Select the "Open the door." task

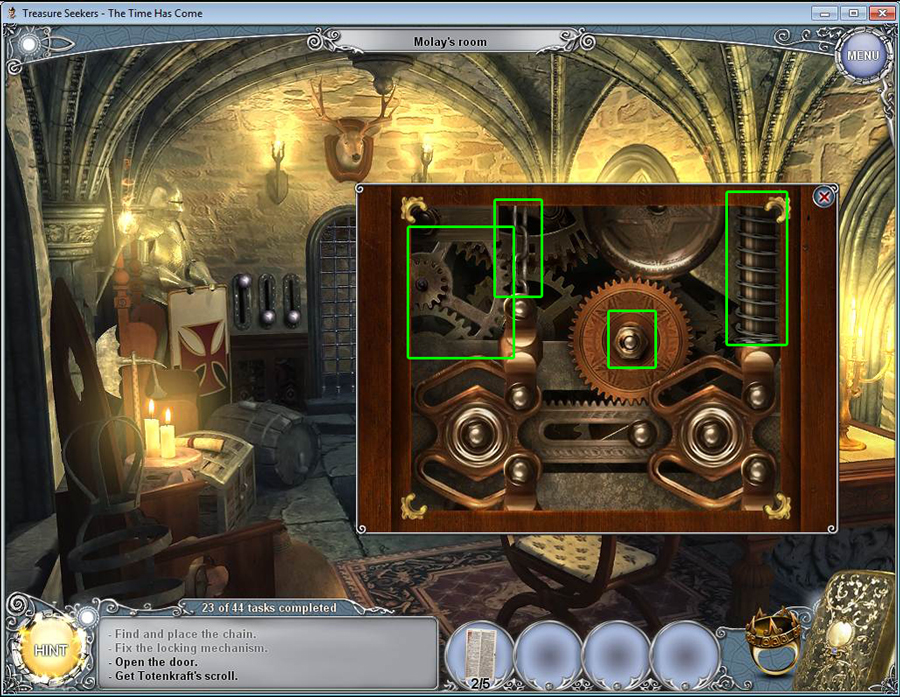click(155, 662)
